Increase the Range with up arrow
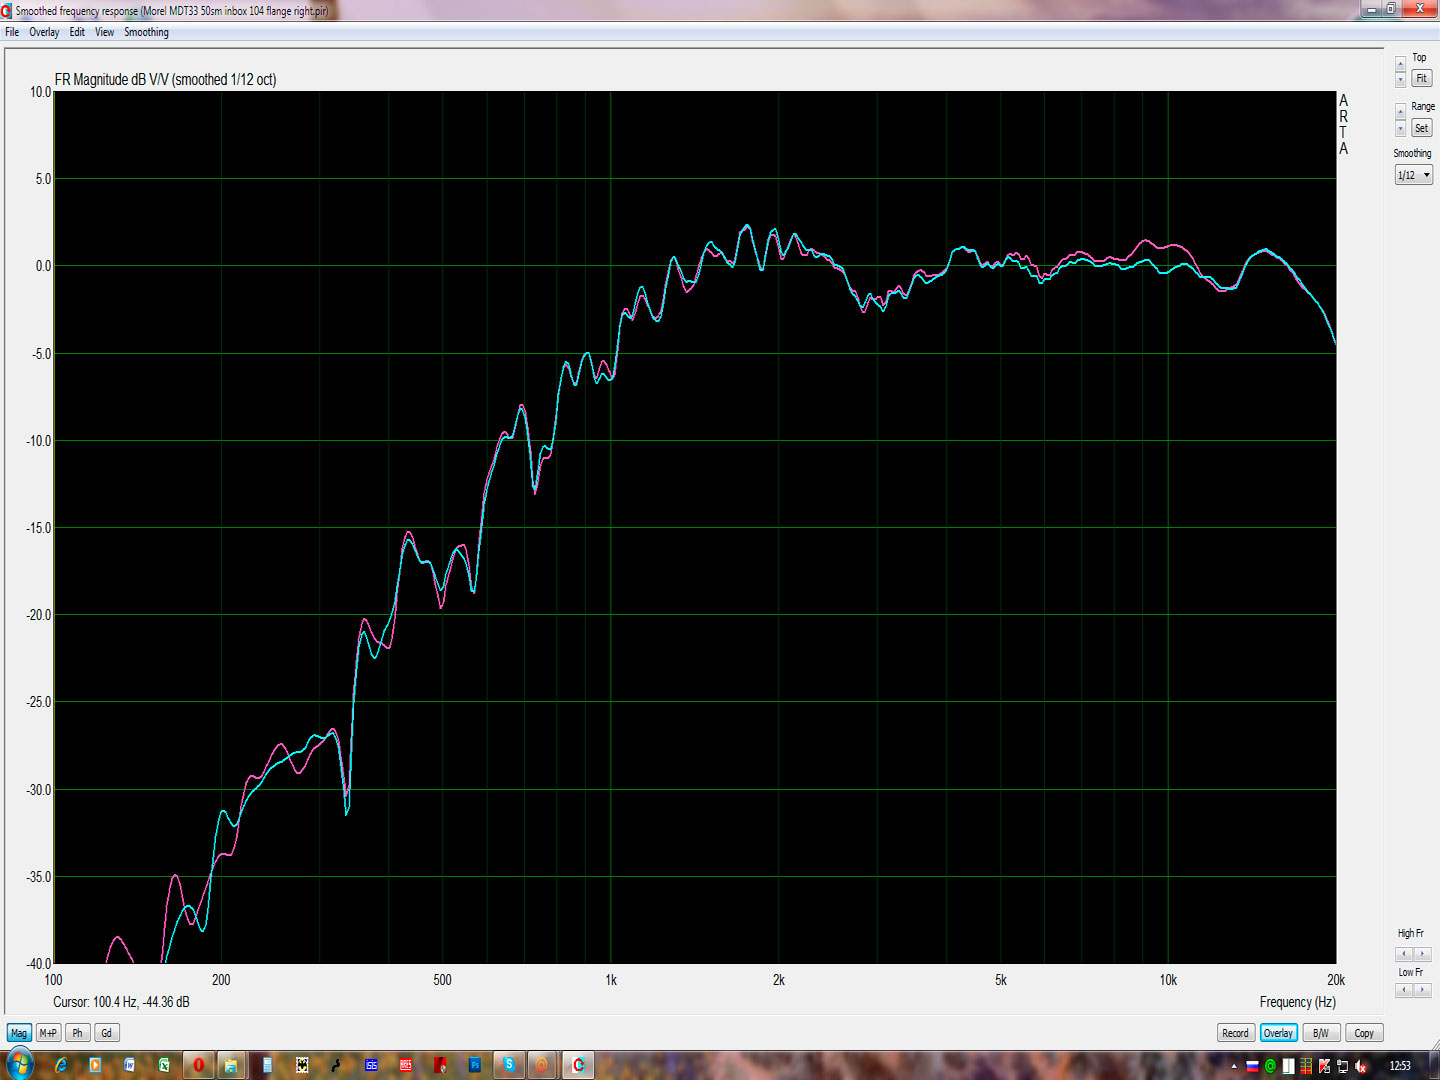The height and width of the screenshot is (1080, 1440). click(1400, 112)
